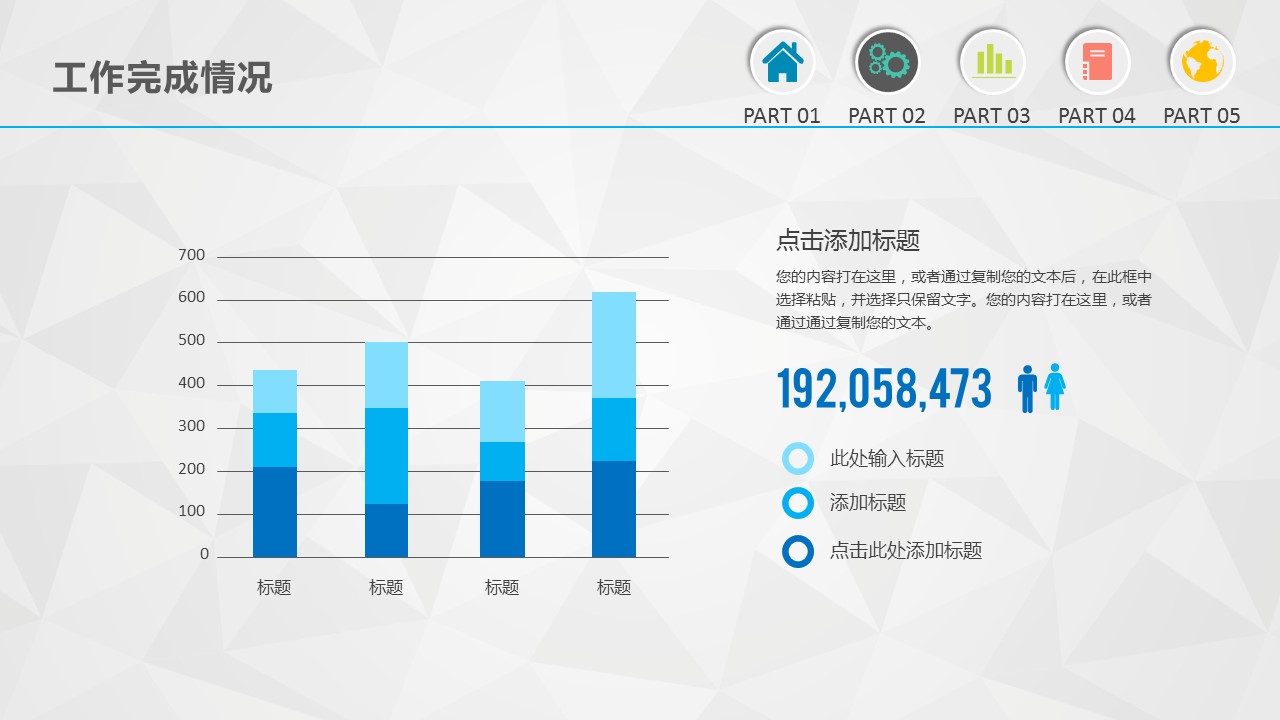This screenshot has width=1280, height=720.
Task: Click the PART 05 label
Action: tap(1202, 116)
